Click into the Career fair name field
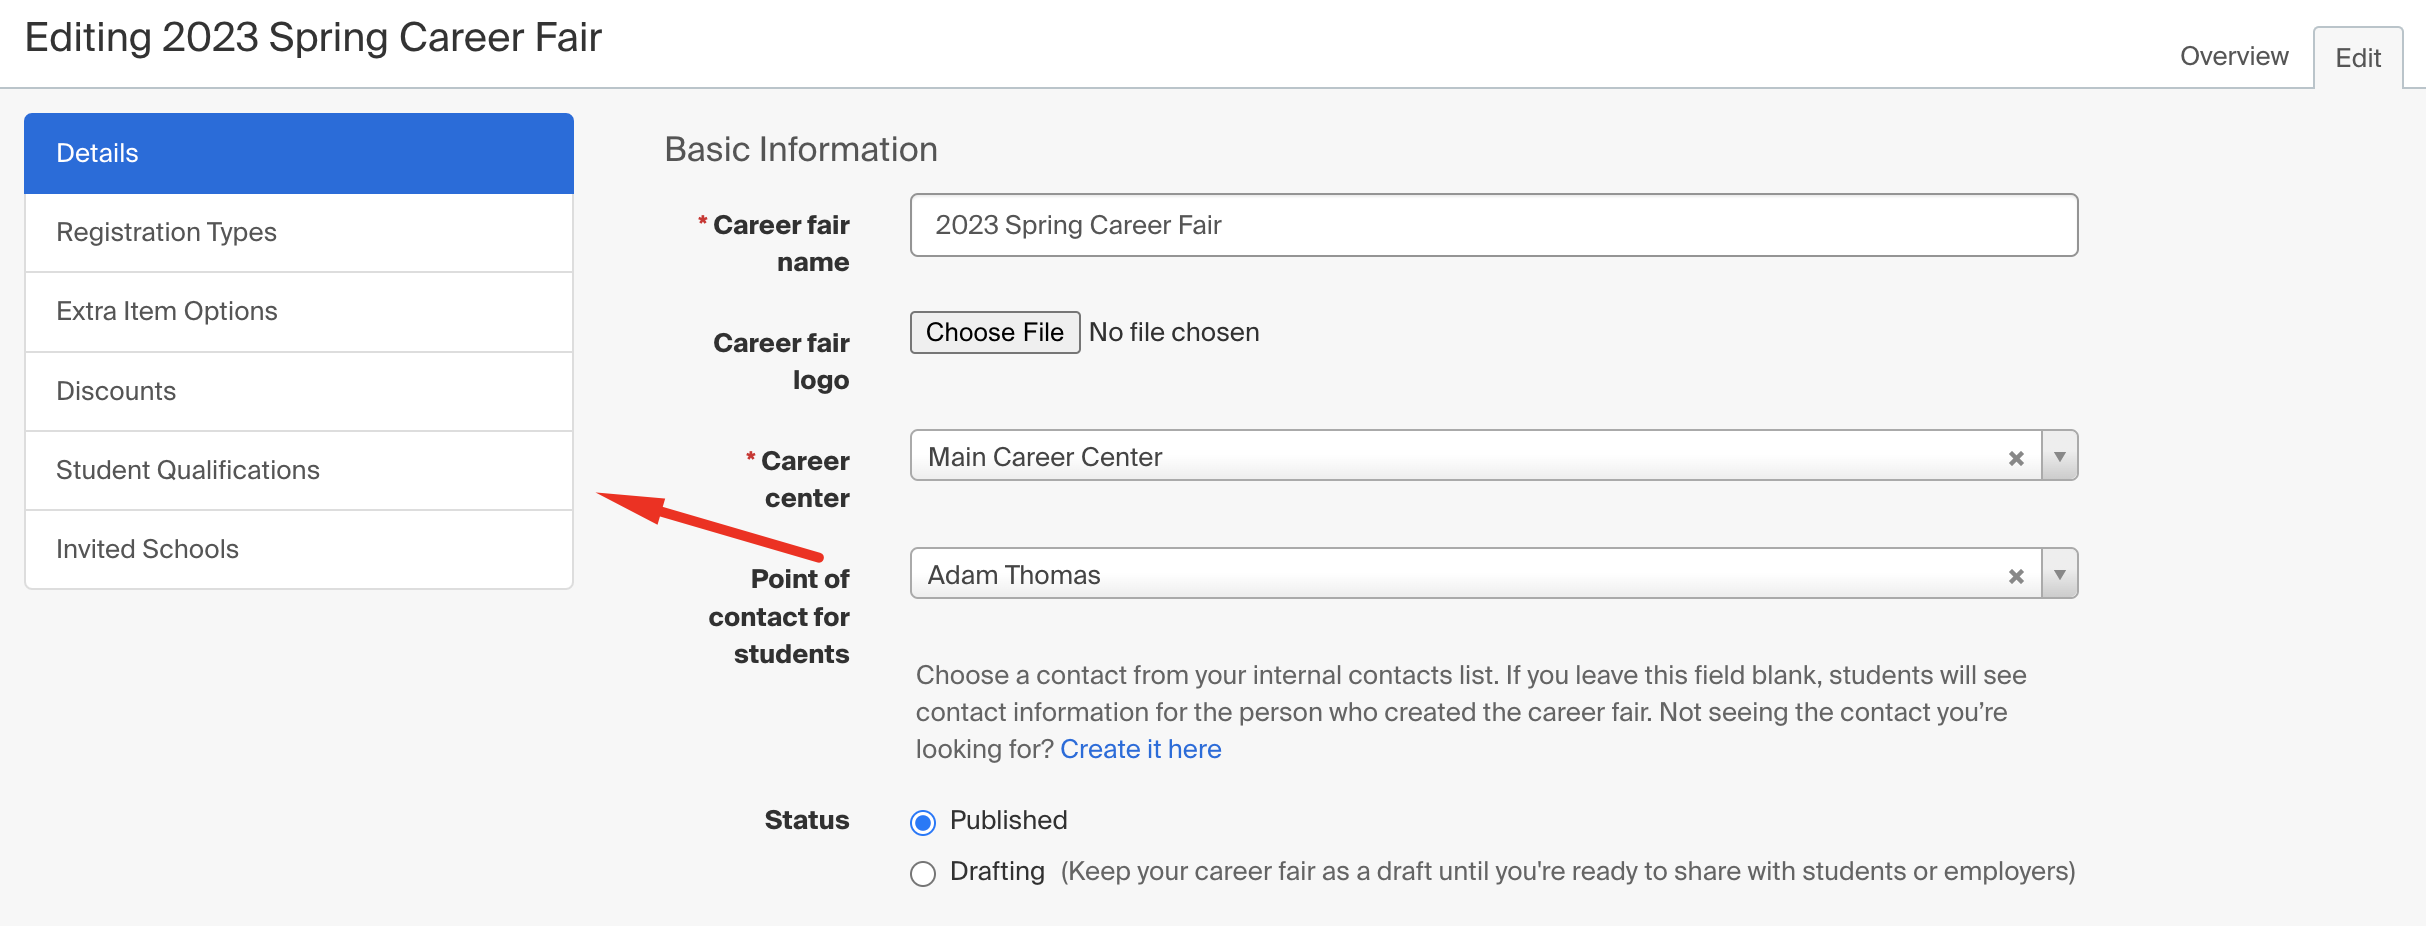The width and height of the screenshot is (2426, 926). pyautogui.click(x=1494, y=225)
